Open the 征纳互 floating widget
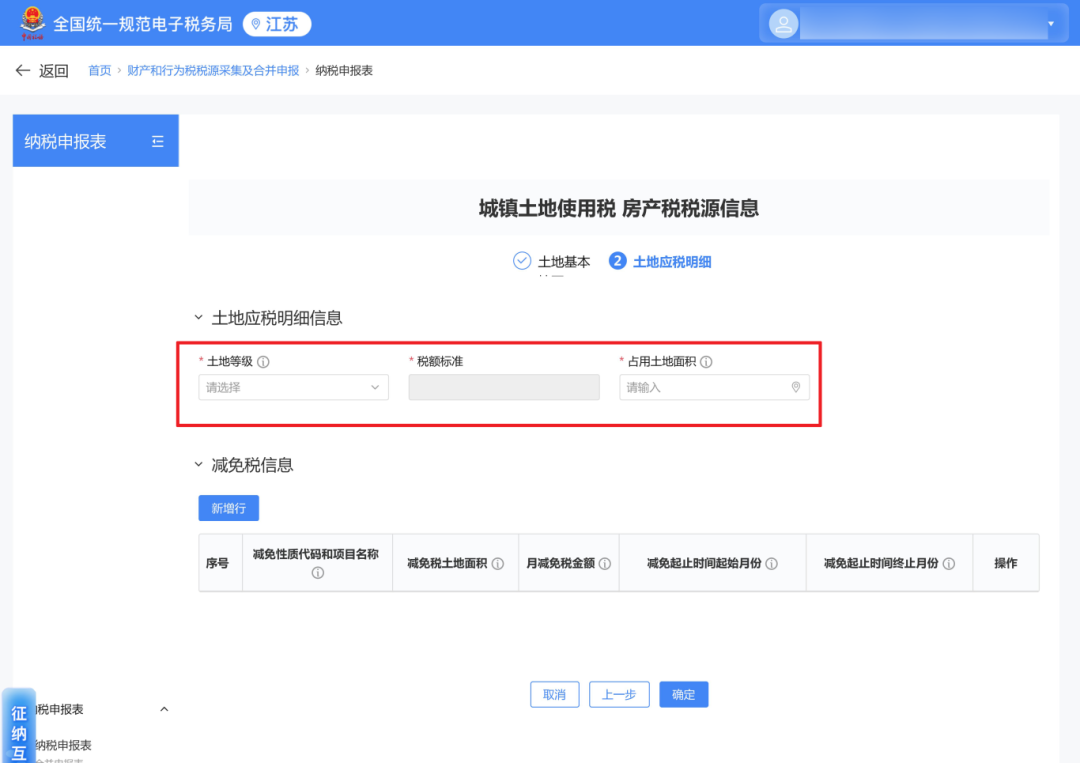Viewport: 1080px width, 763px height. tap(19, 726)
